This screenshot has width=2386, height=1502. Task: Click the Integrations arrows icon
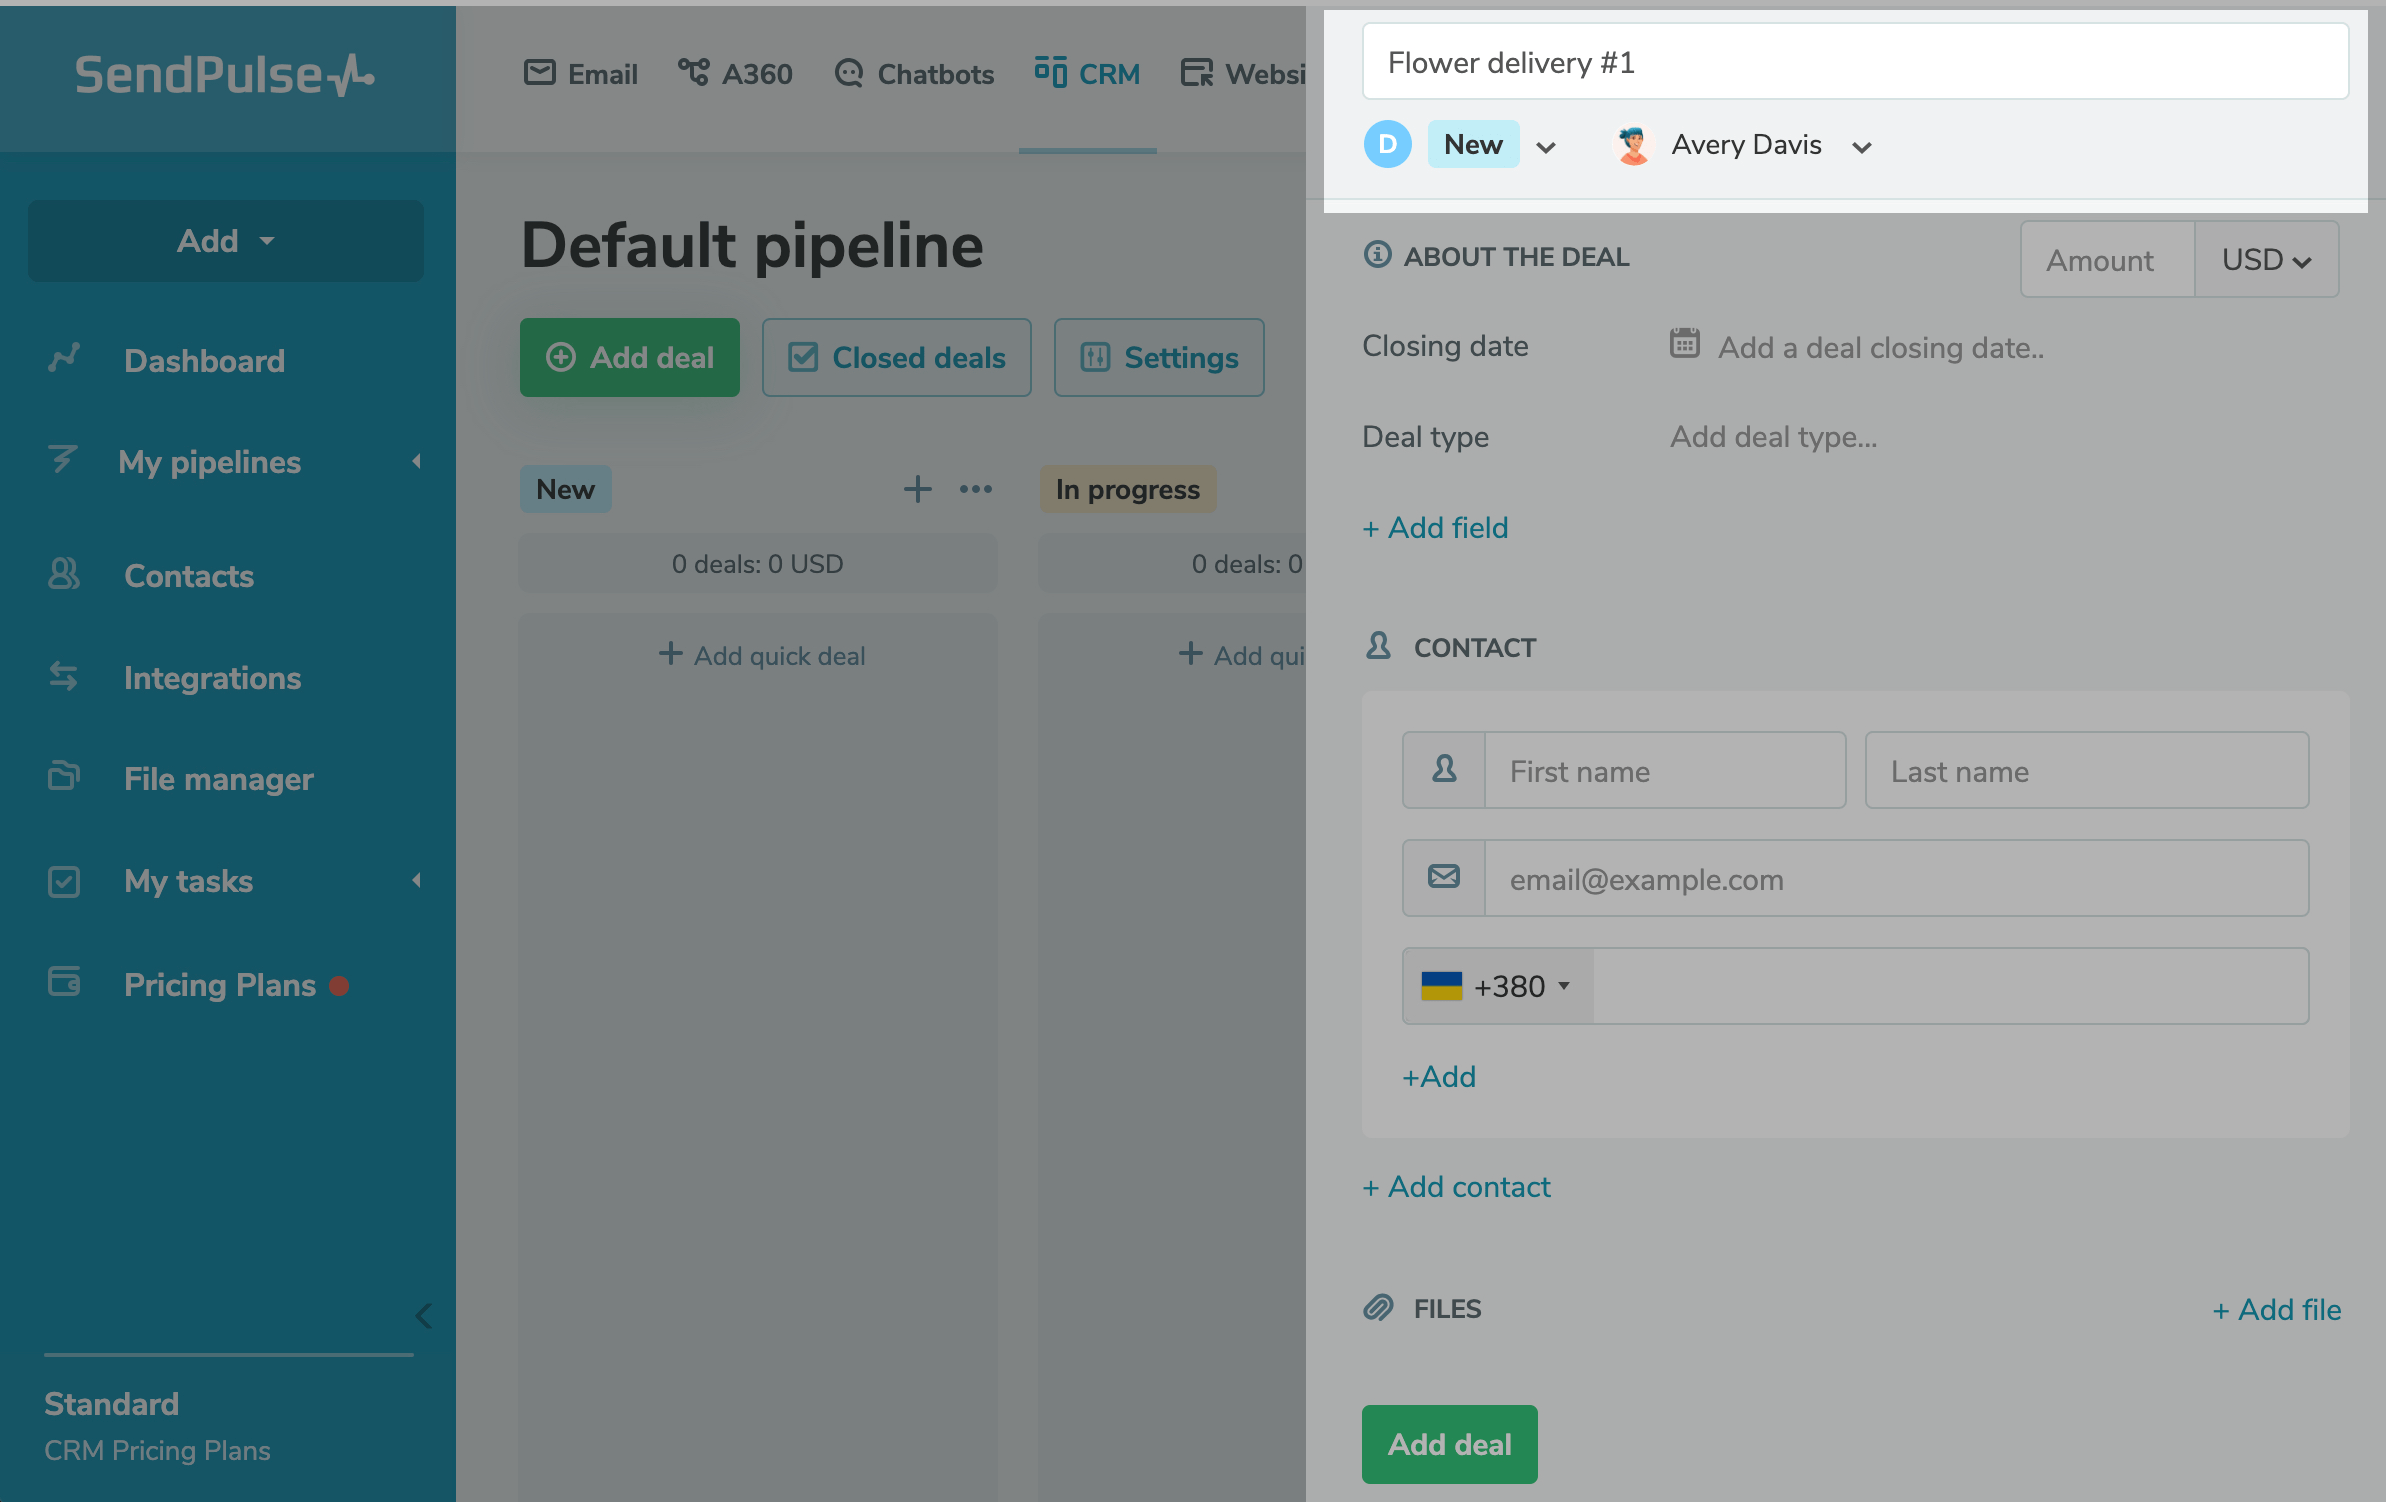pos(64,677)
